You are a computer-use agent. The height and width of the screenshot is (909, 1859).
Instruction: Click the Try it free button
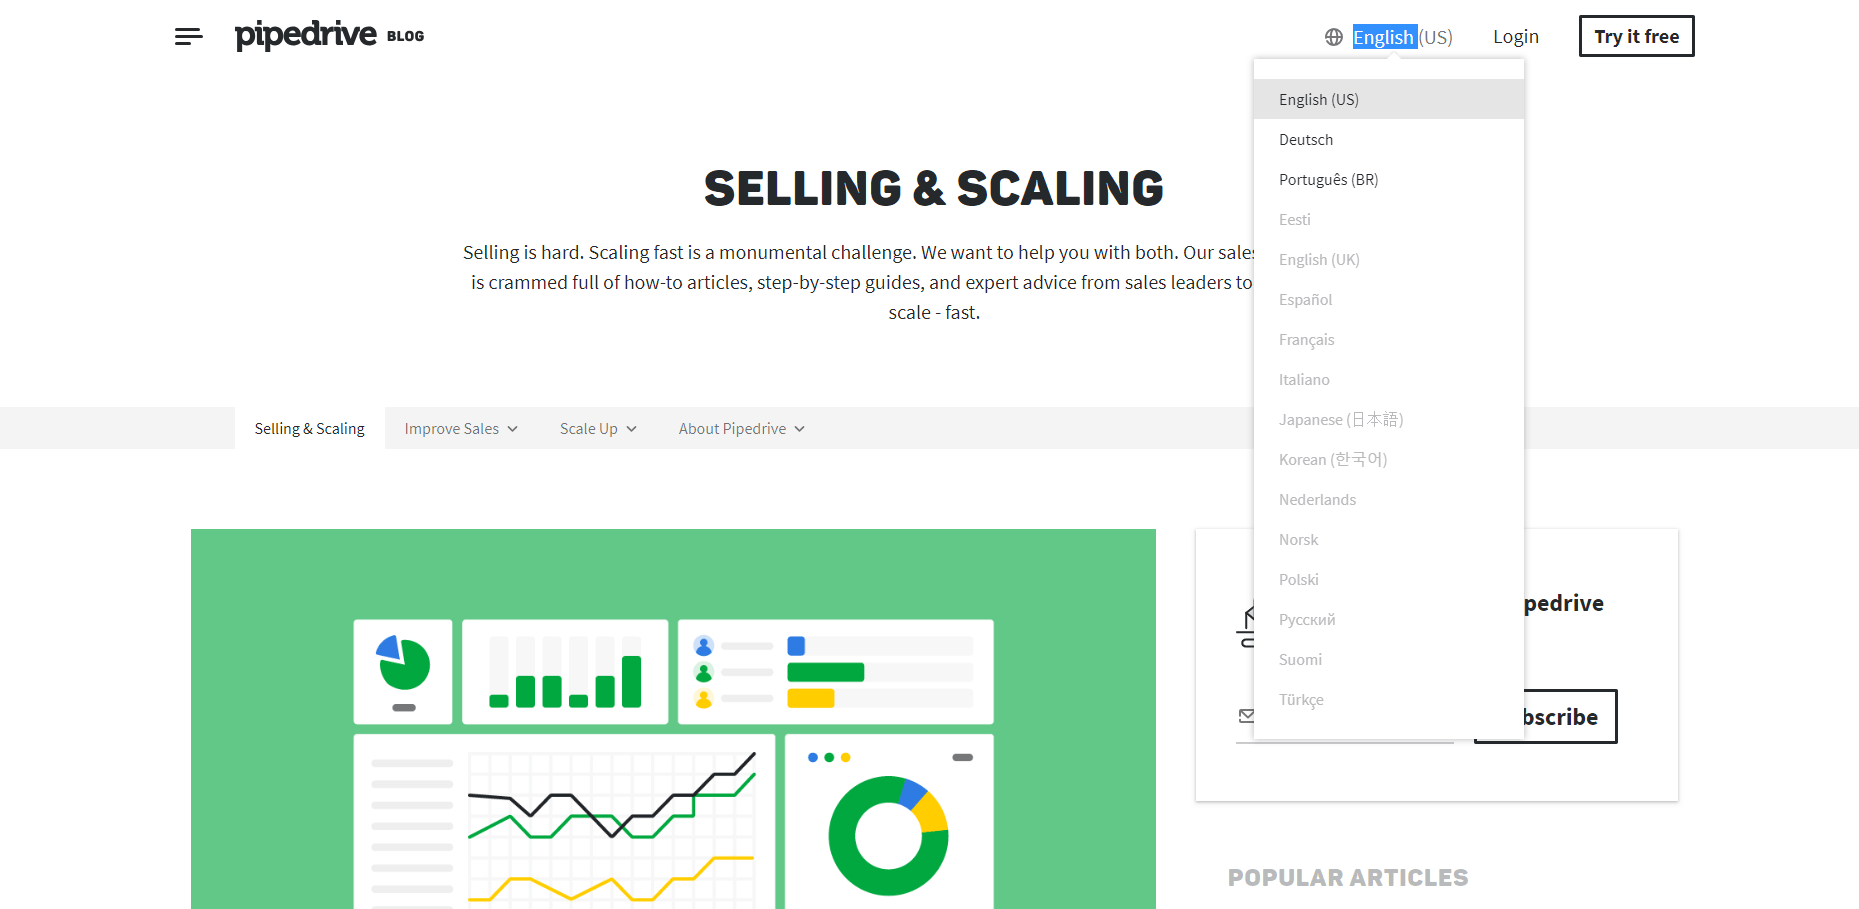pos(1636,36)
